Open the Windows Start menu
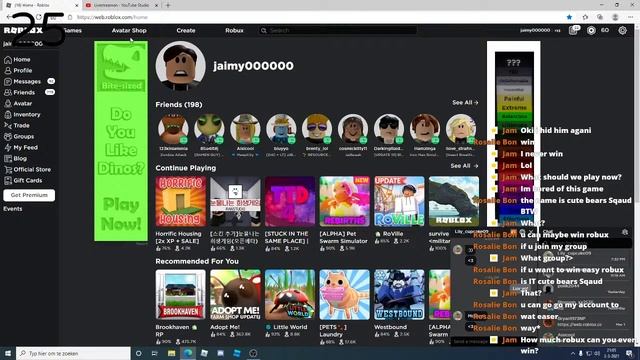Image resolution: width=640 pixels, height=360 pixels. pyautogui.click(x=8, y=353)
